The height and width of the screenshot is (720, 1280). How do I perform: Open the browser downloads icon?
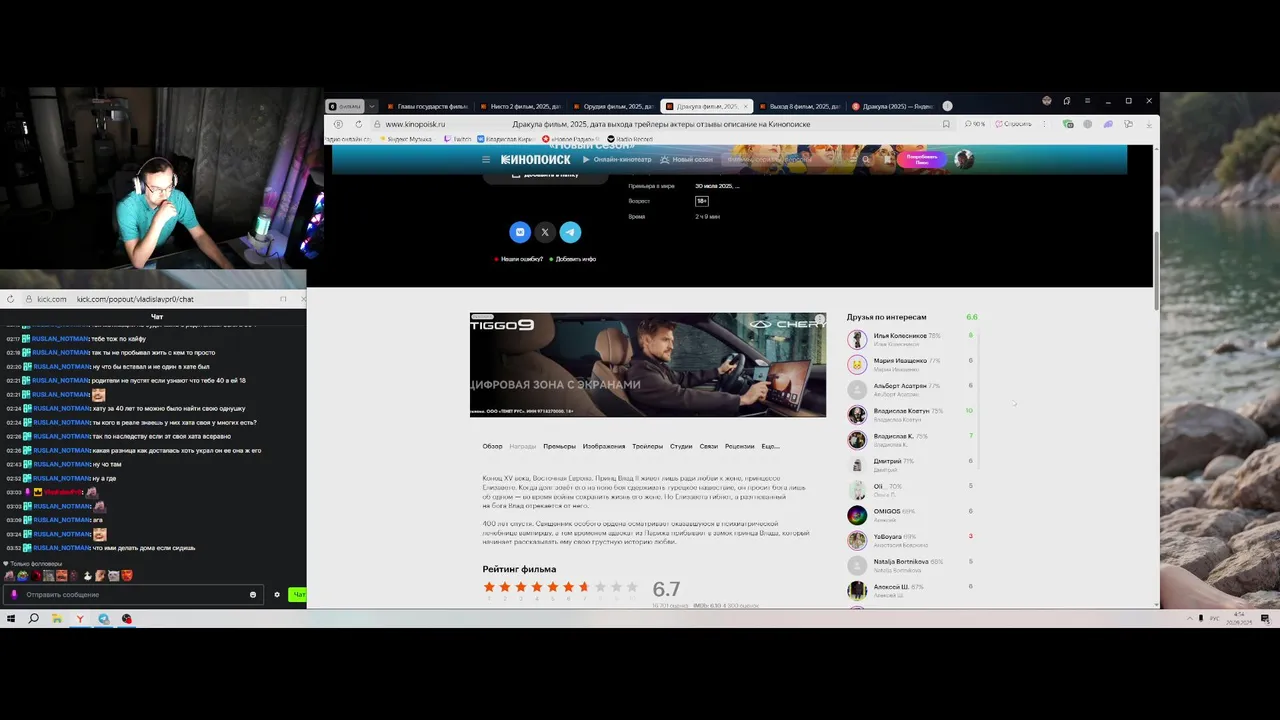1147,124
